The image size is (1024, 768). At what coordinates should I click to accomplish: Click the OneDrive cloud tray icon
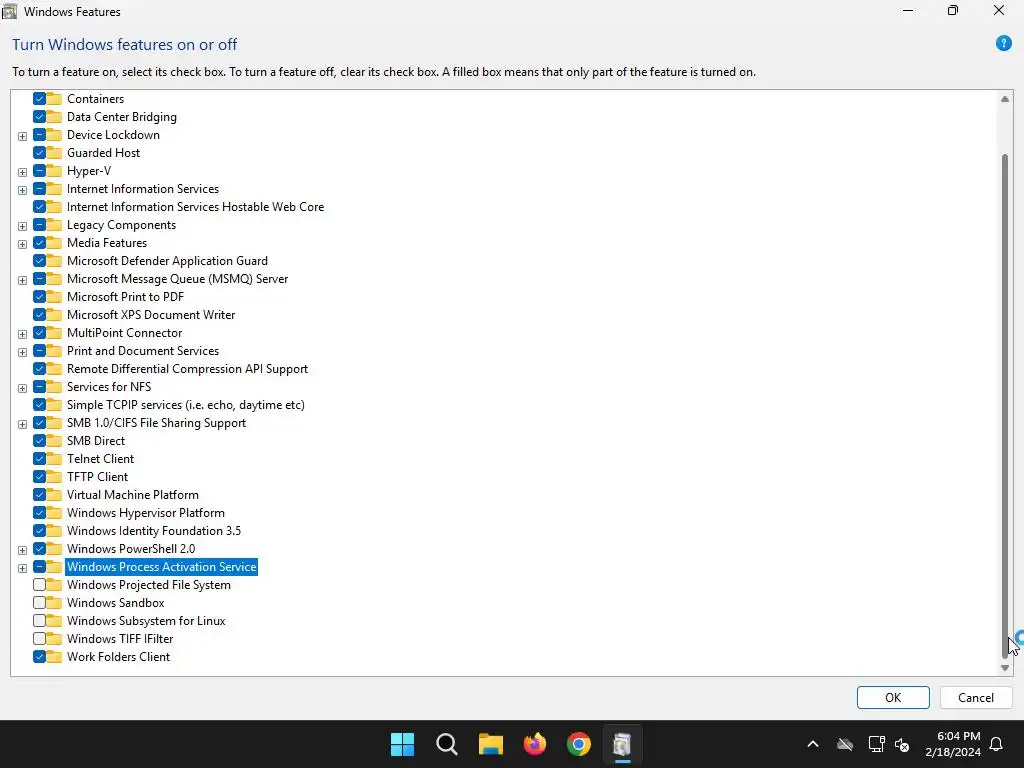(845, 744)
